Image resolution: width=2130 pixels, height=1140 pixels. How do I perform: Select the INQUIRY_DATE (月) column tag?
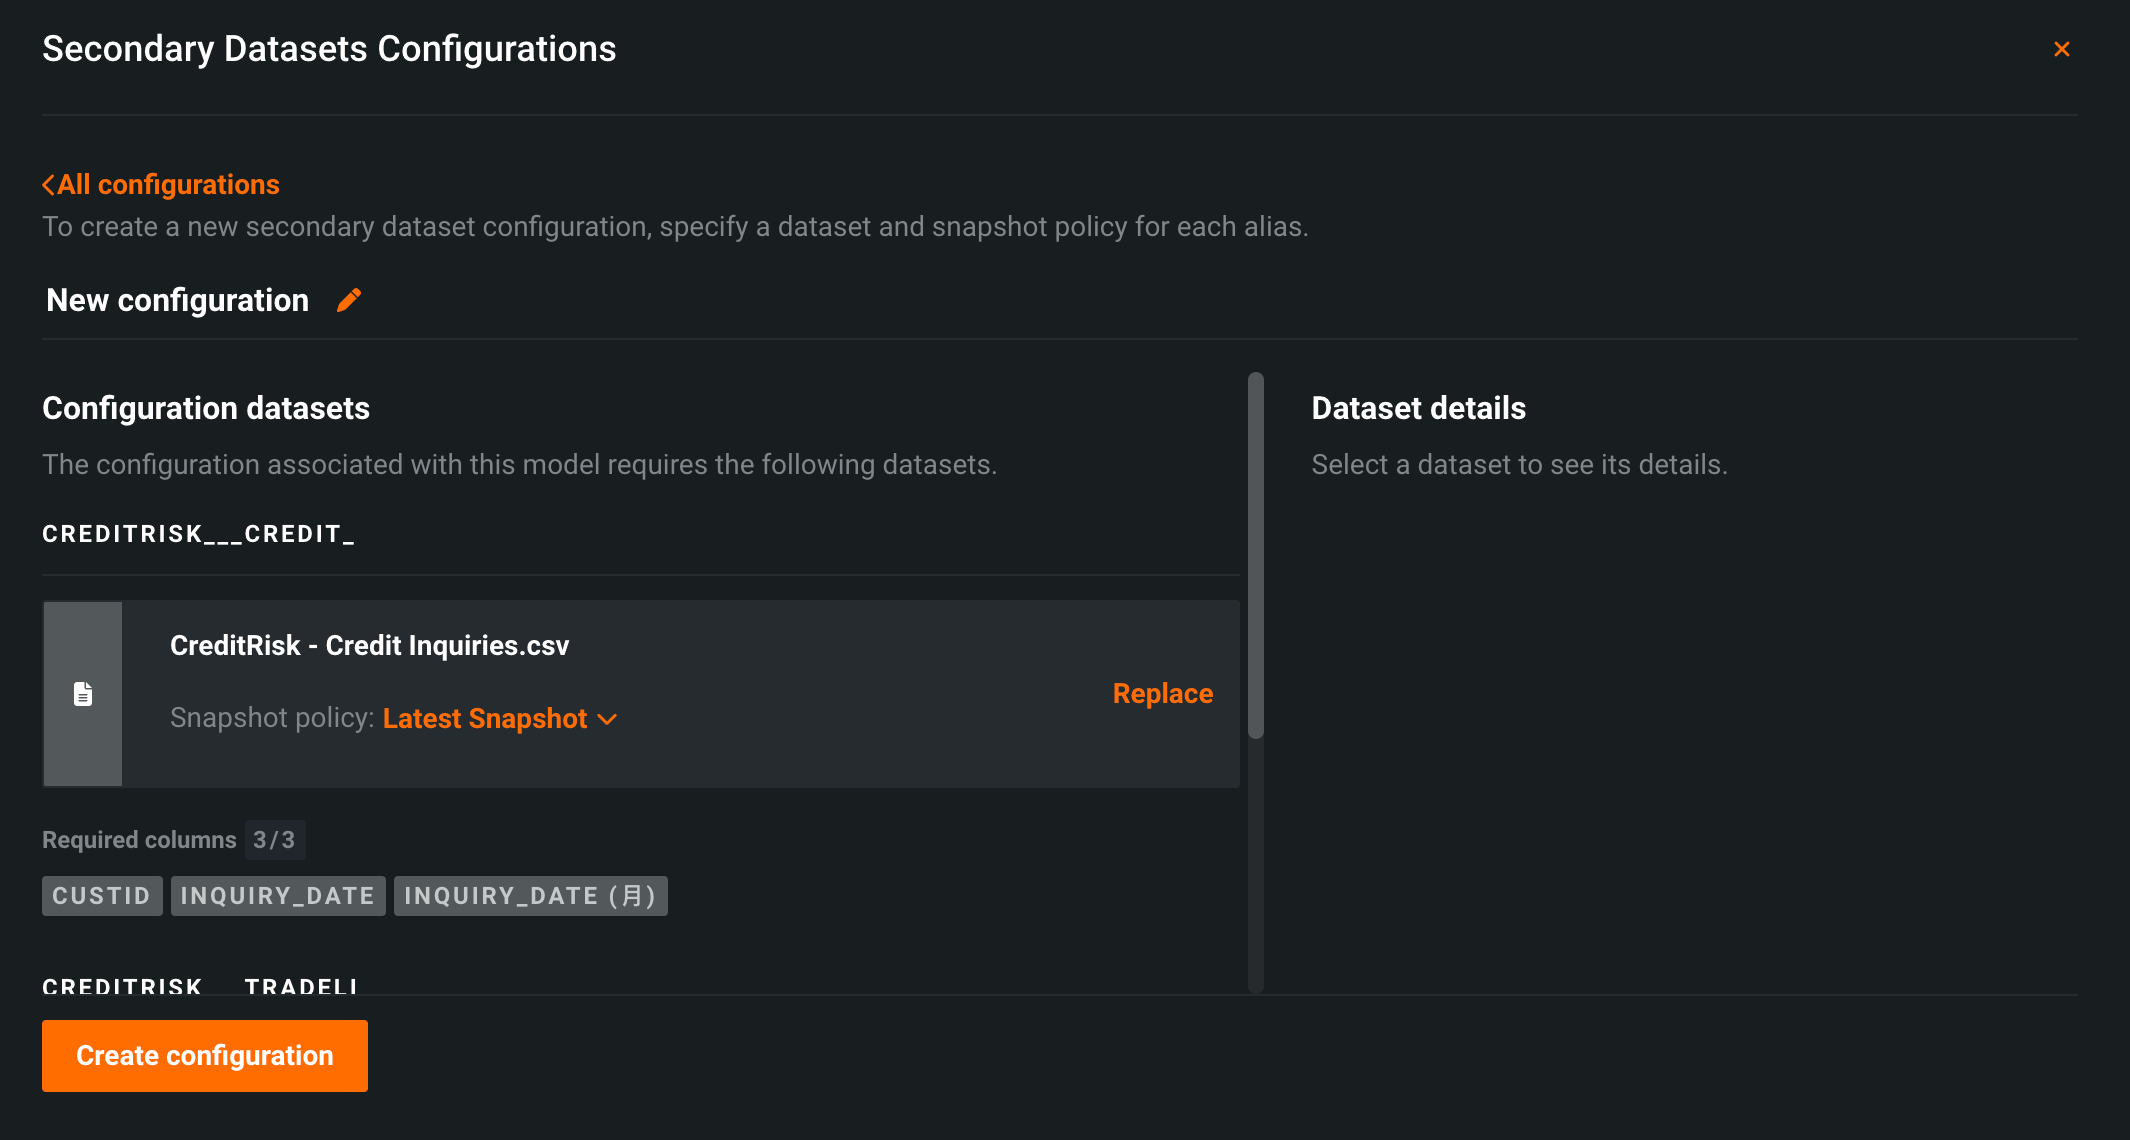click(x=530, y=896)
